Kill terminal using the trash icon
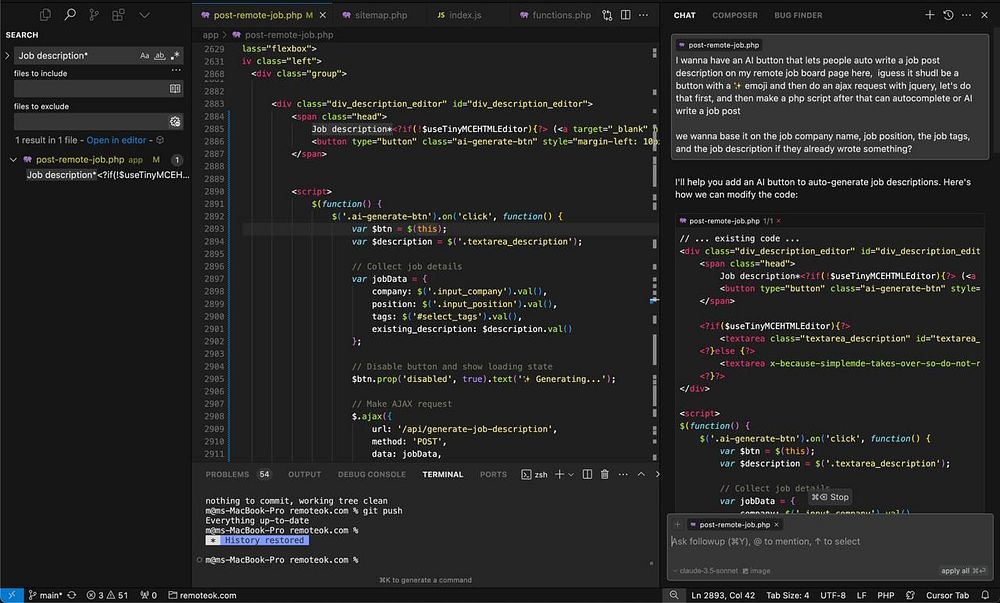Screen dimensions: 1000x603 [x=606, y=474]
